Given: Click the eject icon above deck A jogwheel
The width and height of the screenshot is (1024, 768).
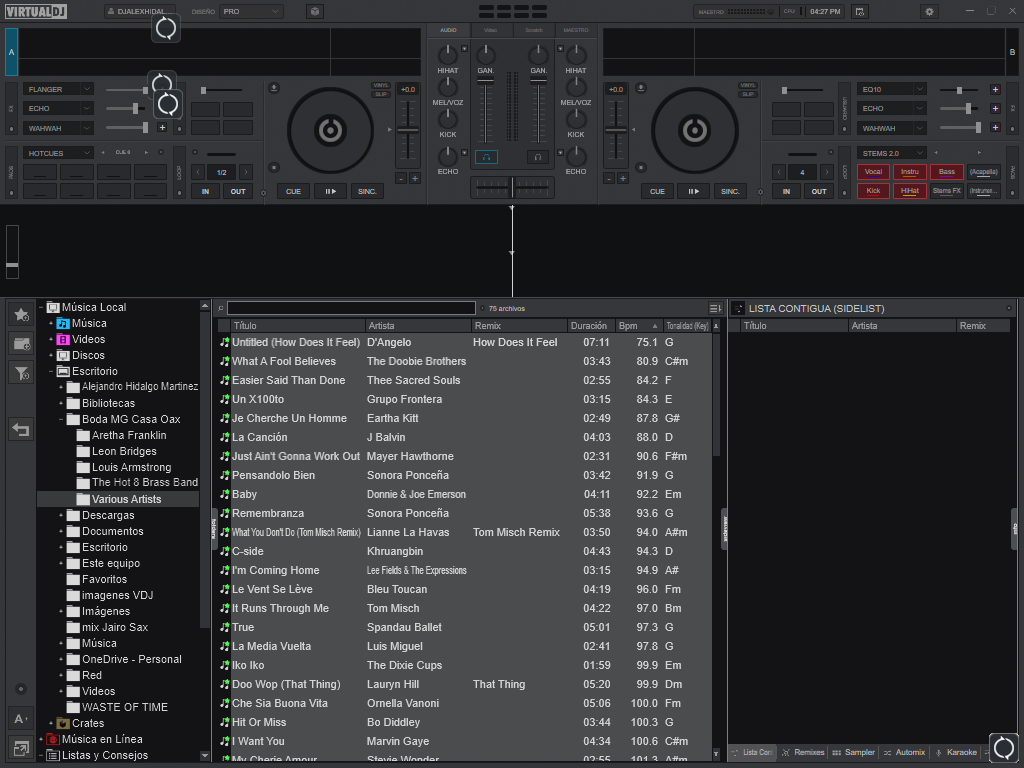Looking at the screenshot, I should pos(274,88).
